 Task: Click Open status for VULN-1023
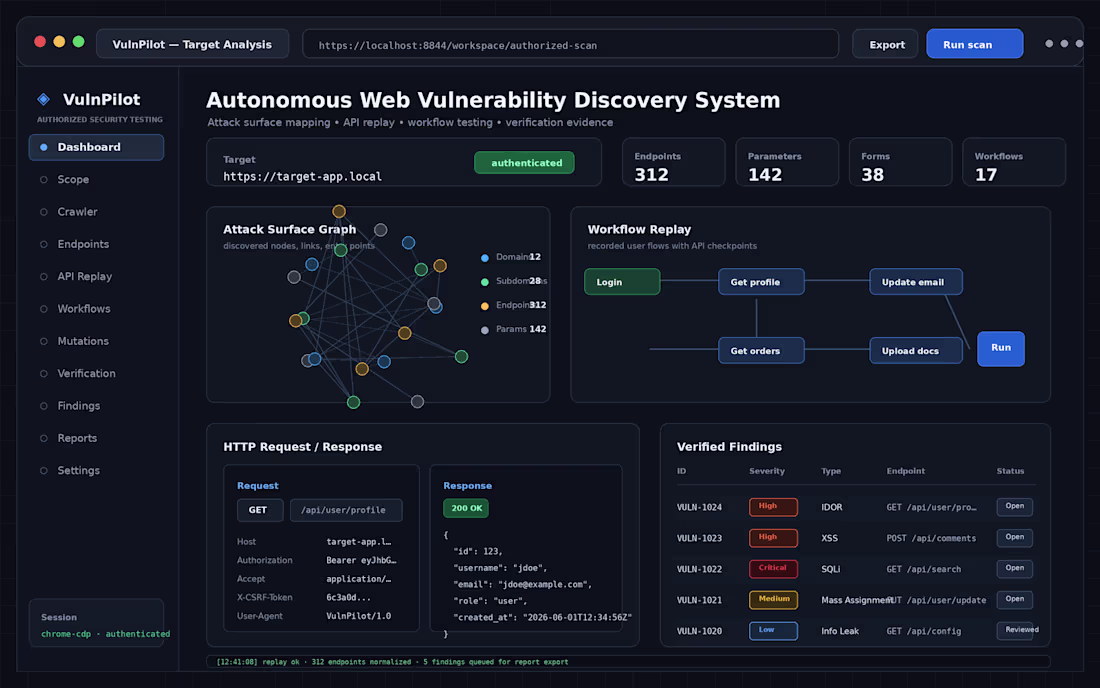1014,537
